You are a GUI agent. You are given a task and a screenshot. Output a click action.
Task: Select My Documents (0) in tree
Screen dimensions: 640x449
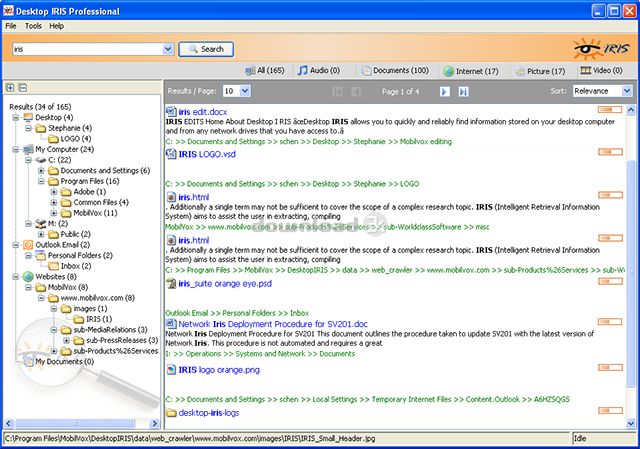point(64,361)
